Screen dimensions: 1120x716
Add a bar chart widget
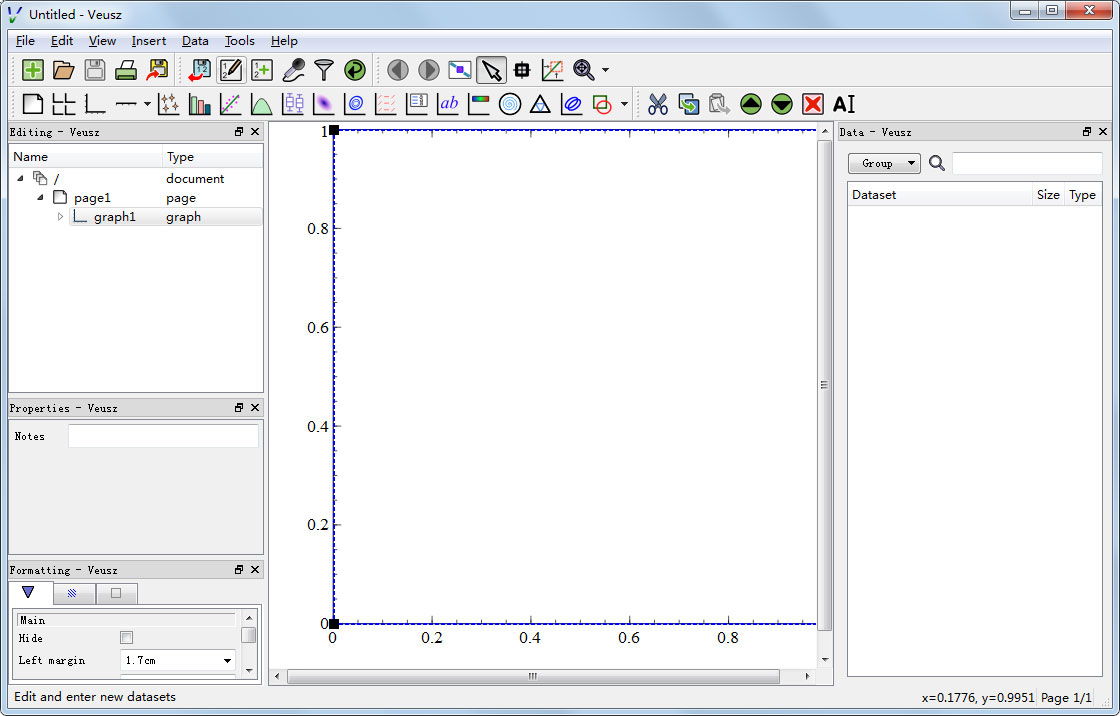200,104
